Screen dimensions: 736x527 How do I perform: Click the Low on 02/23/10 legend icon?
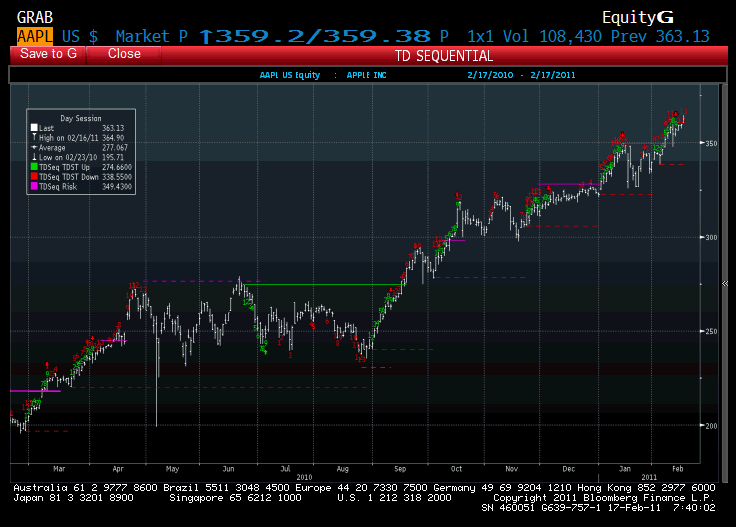pos(34,157)
